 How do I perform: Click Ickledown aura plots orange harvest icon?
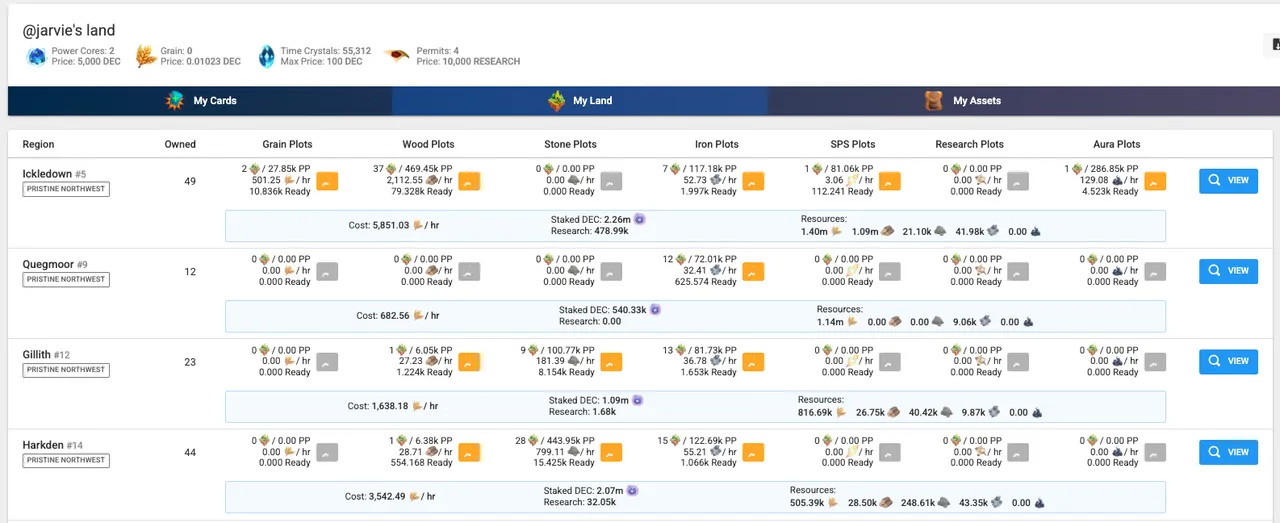point(1155,181)
